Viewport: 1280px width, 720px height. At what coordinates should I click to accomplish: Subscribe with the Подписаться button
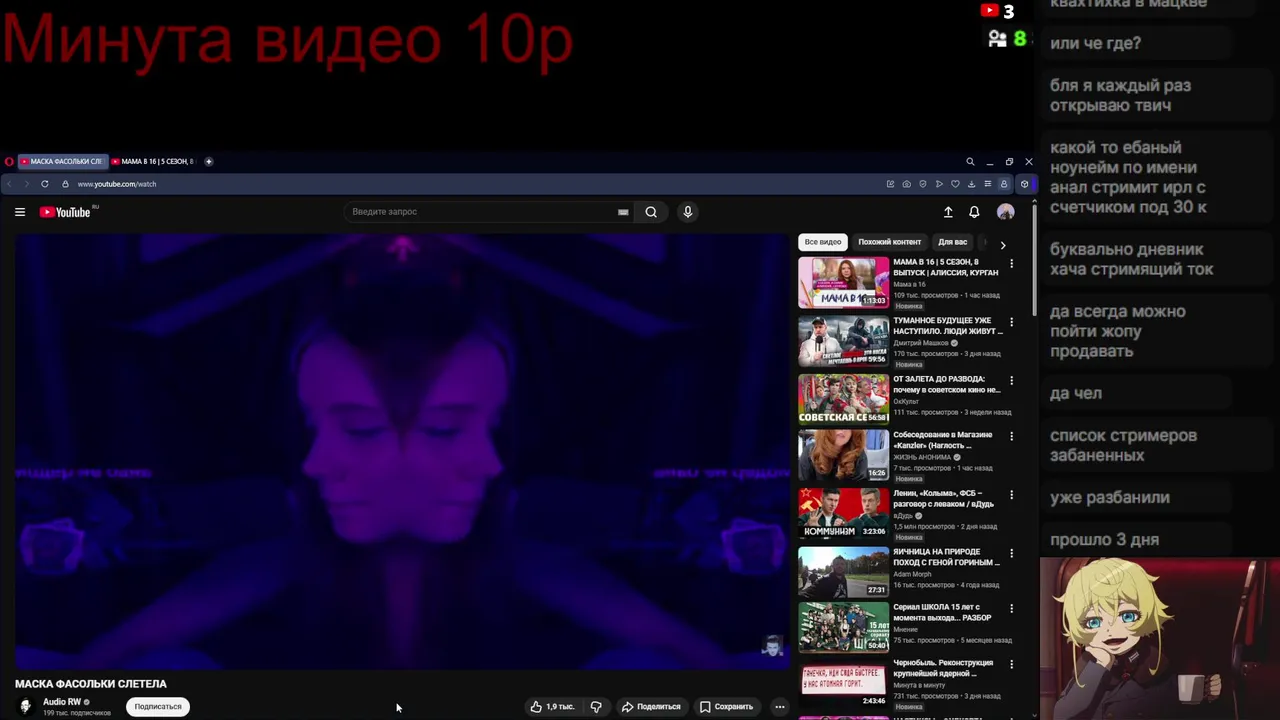pos(158,707)
